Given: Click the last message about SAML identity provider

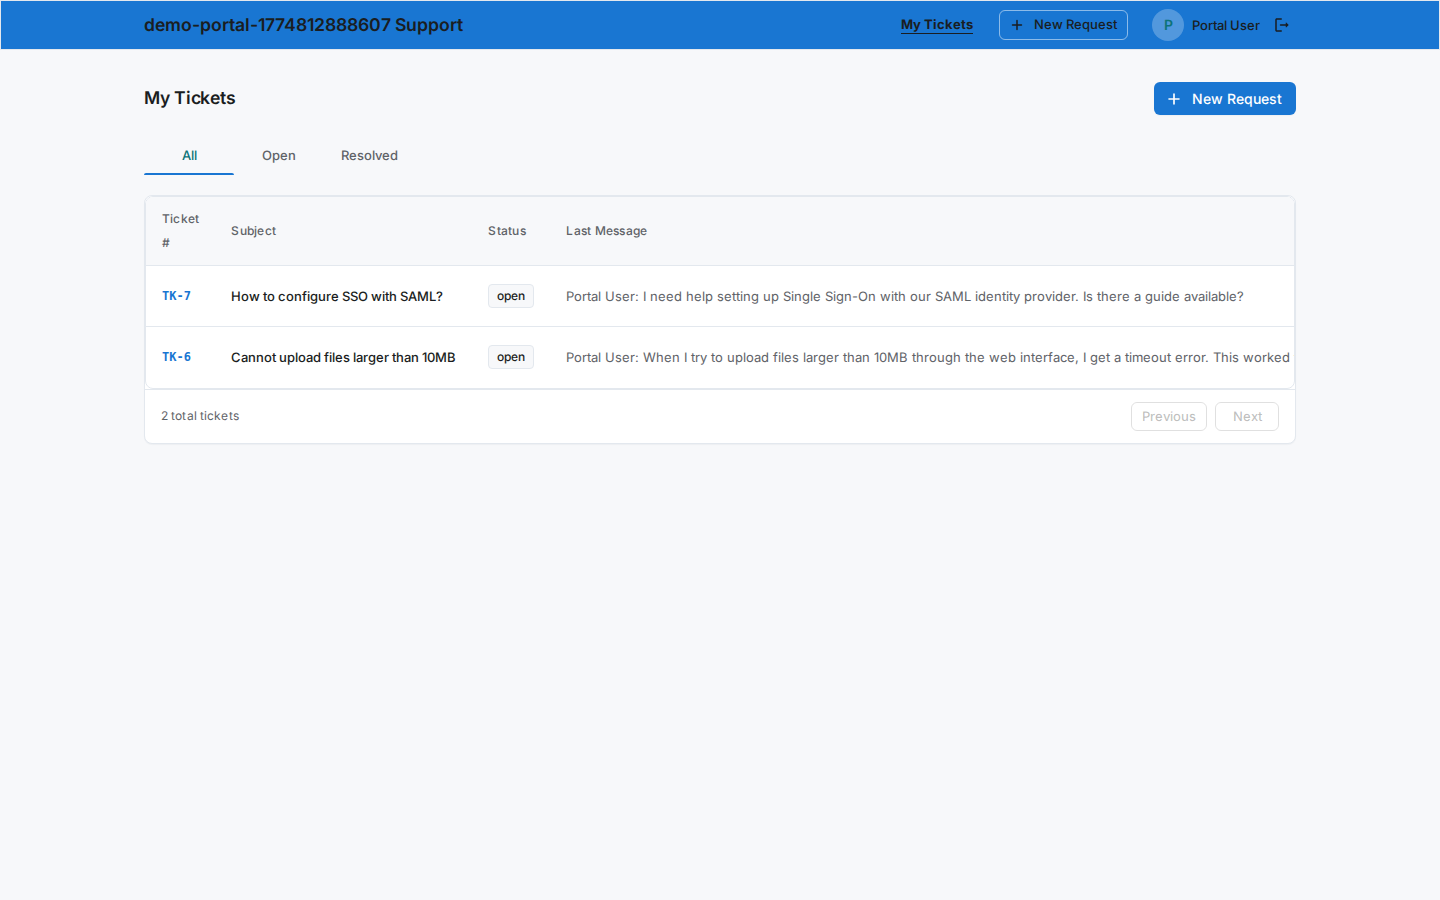Looking at the screenshot, I should [x=904, y=296].
